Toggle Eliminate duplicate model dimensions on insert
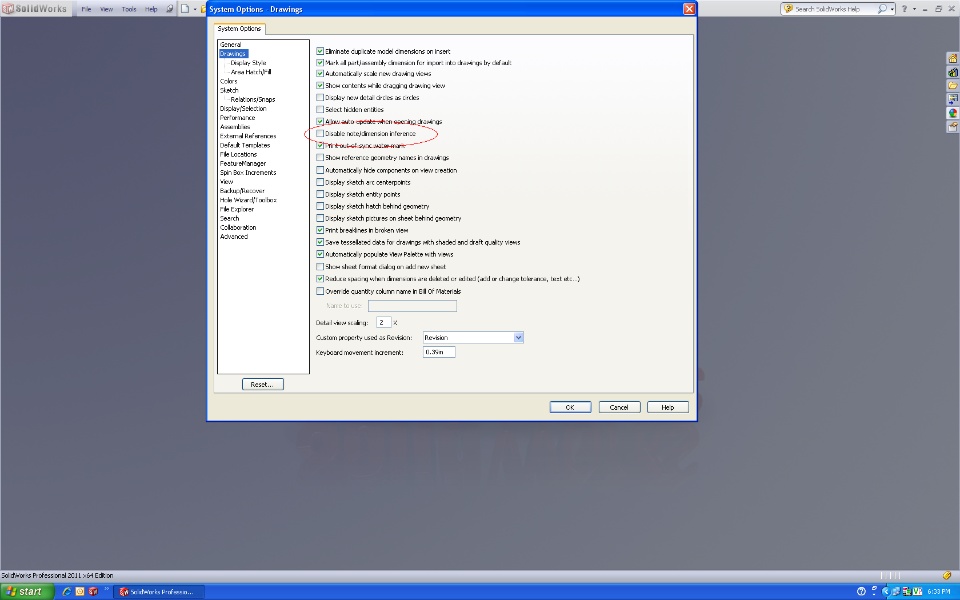The image size is (960, 600). tap(320, 51)
